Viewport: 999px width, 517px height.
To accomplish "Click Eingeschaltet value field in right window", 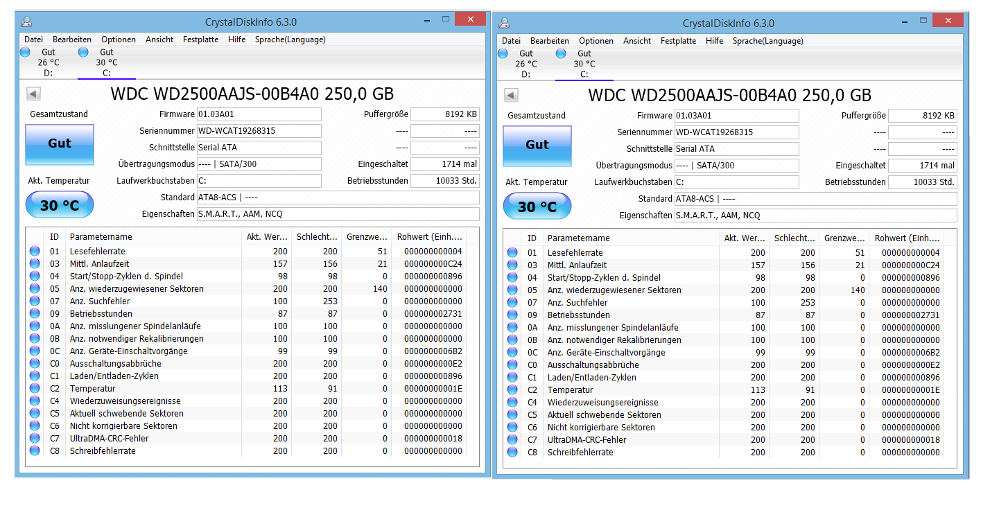I will (x=923, y=165).
